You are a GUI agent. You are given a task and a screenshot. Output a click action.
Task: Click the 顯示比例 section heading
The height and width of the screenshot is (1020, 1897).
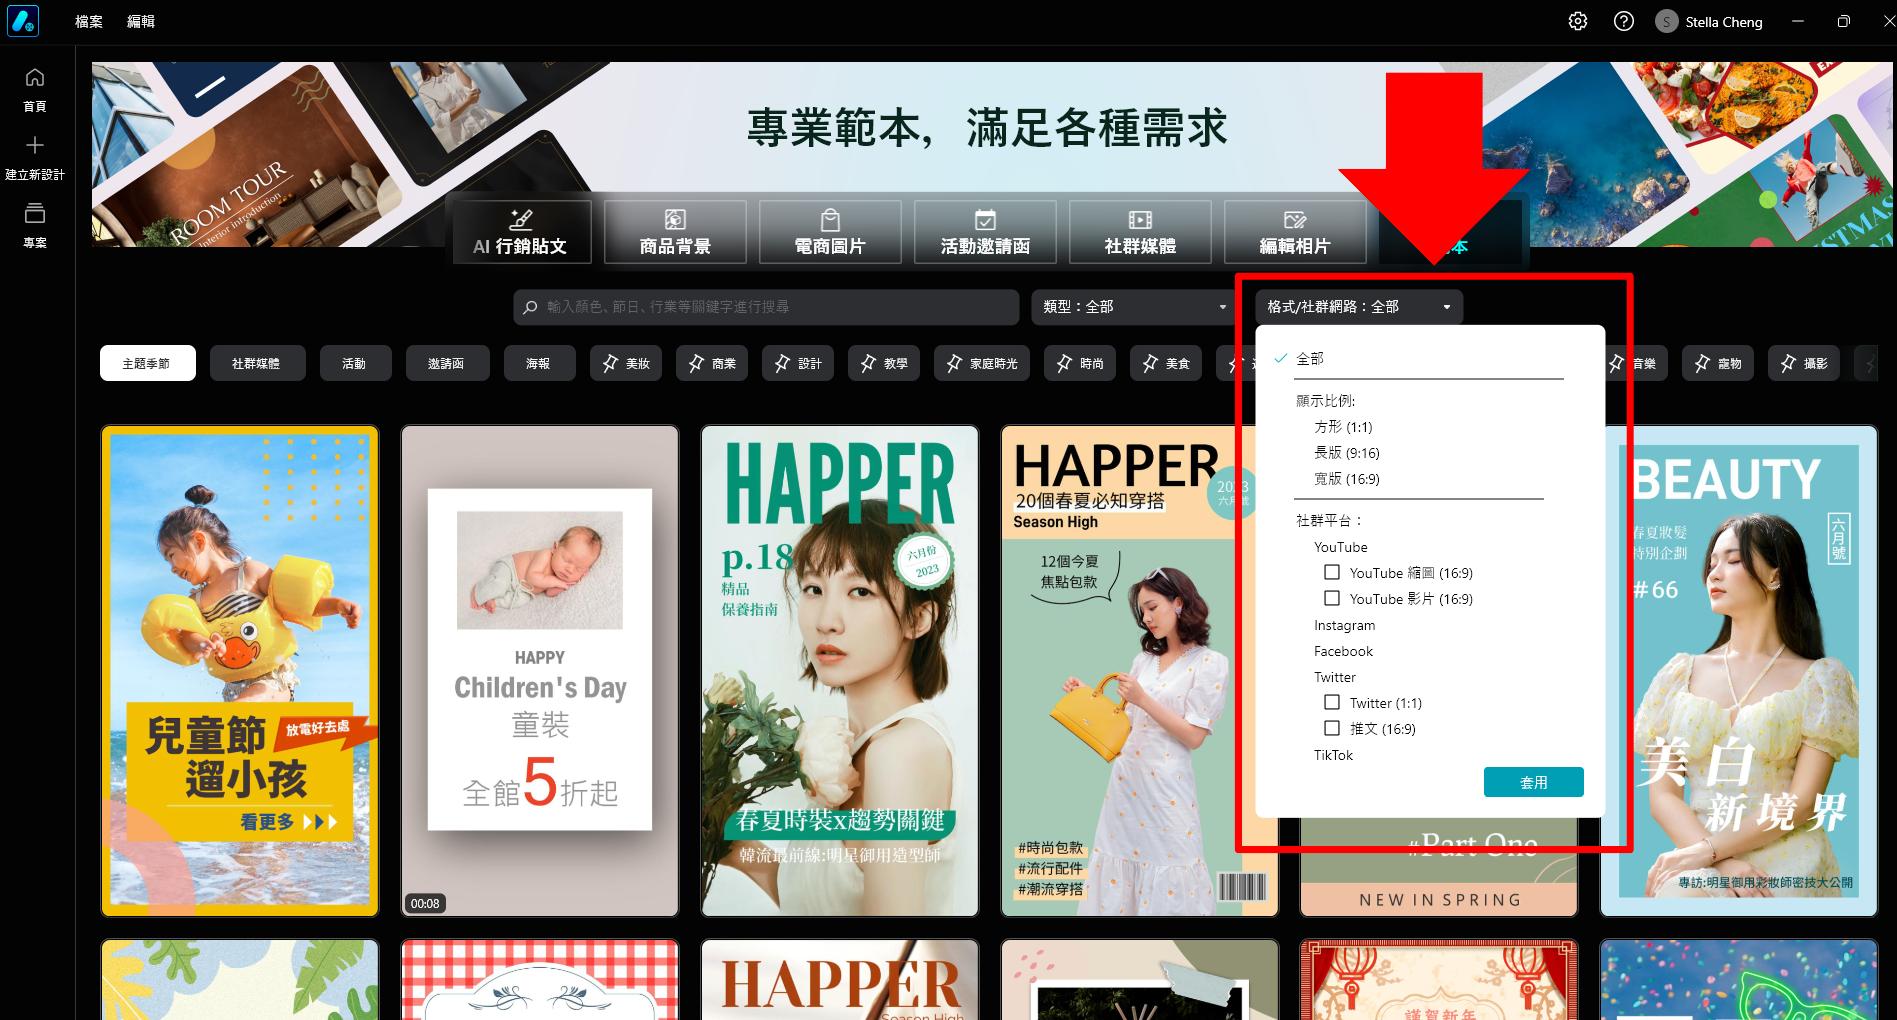click(1325, 401)
